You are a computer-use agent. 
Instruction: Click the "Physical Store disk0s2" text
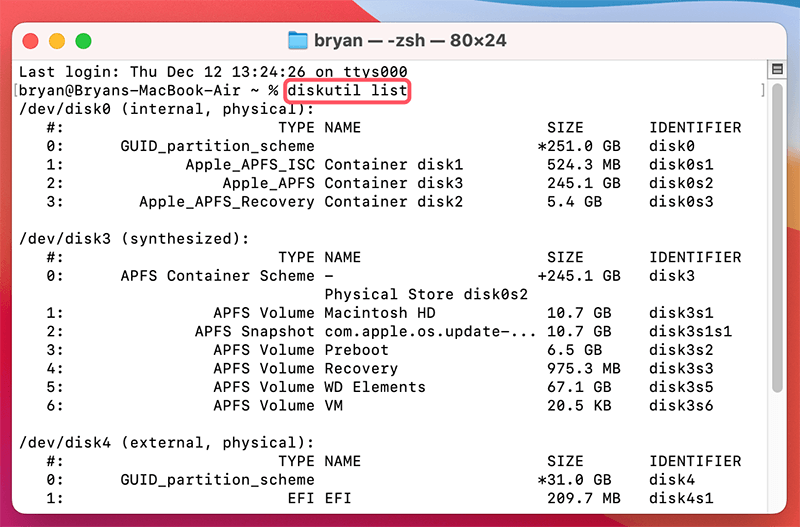coord(426,294)
